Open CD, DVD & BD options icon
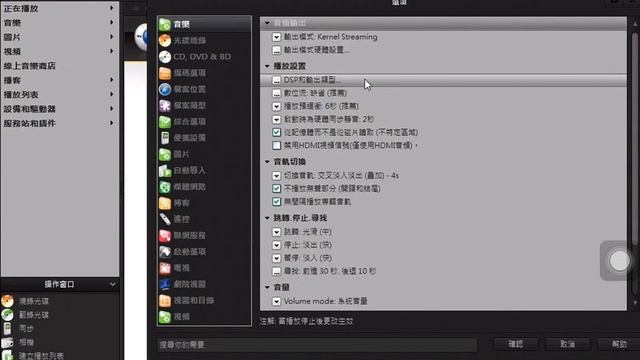 coord(165,57)
